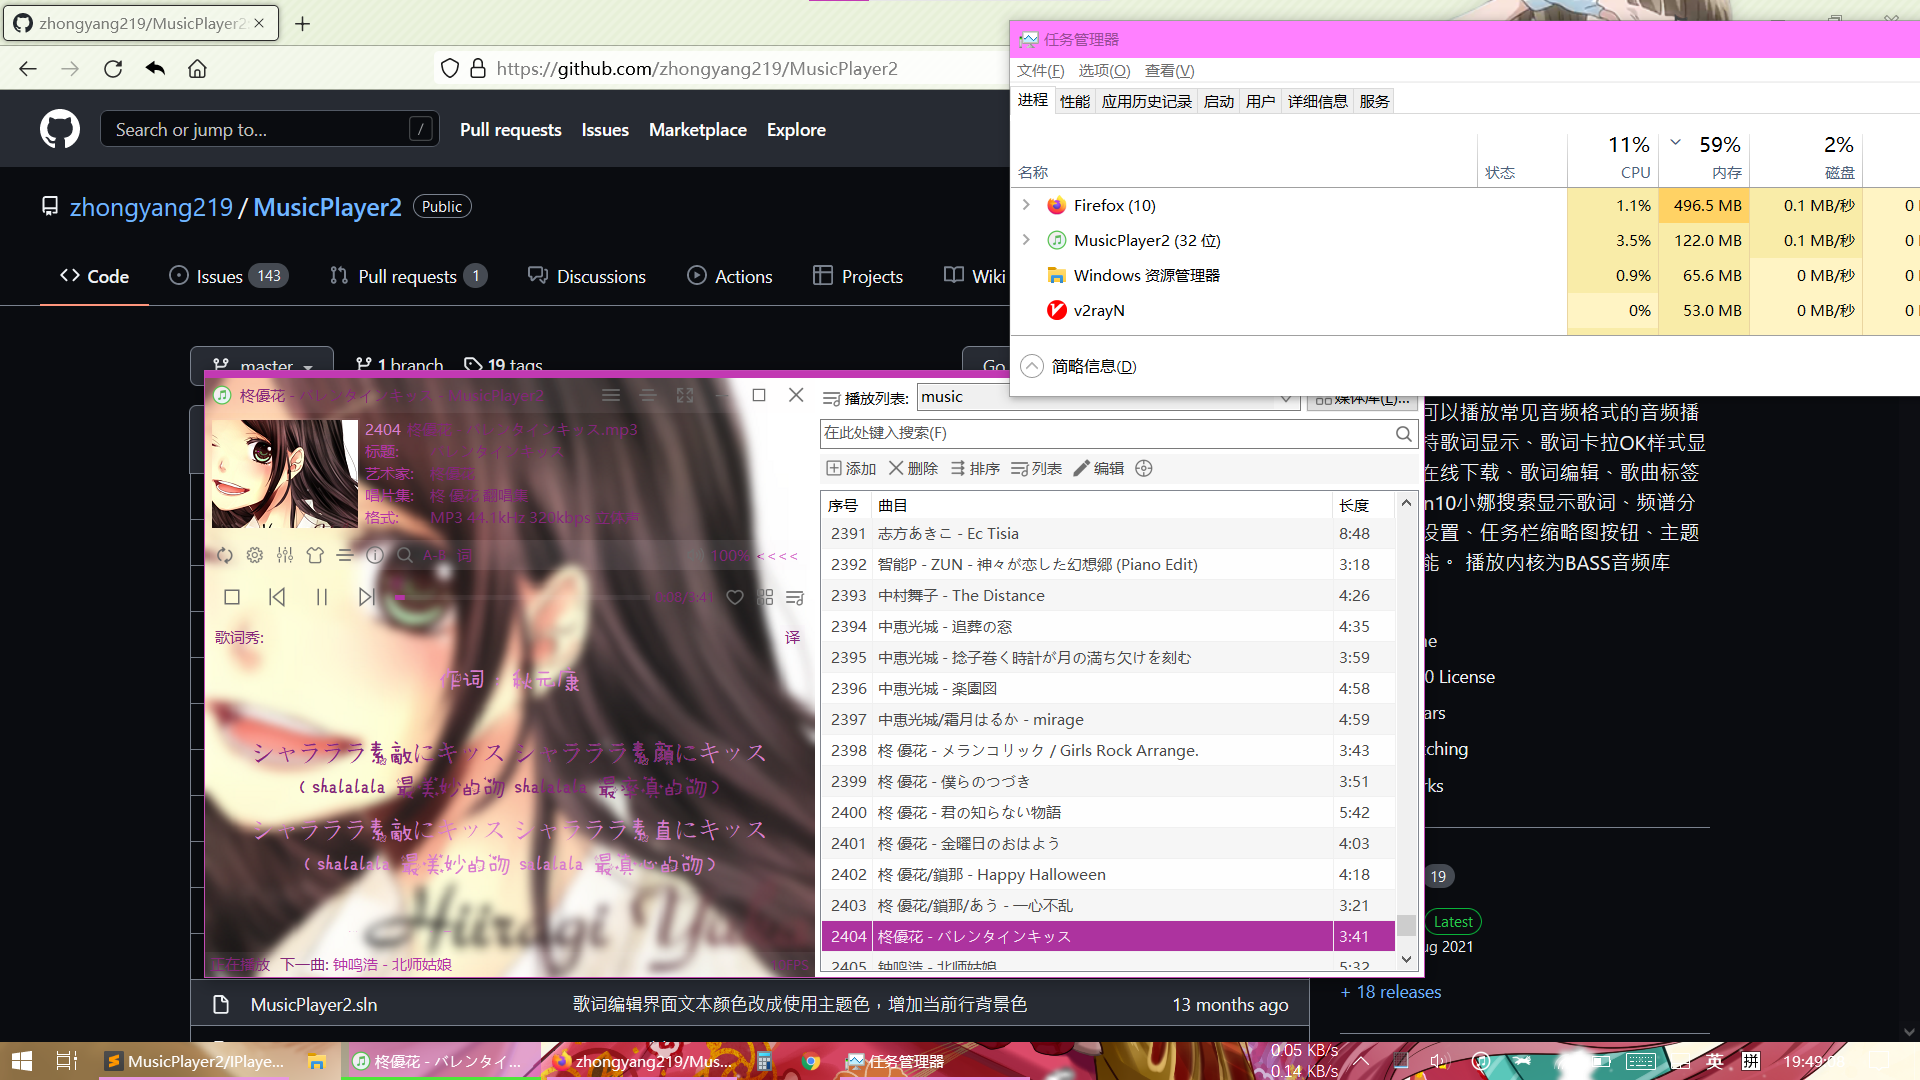Image resolution: width=1920 pixels, height=1080 pixels.
Task: Open the MusicPlayer2.sln file link
Action: tap(314, 1004)
